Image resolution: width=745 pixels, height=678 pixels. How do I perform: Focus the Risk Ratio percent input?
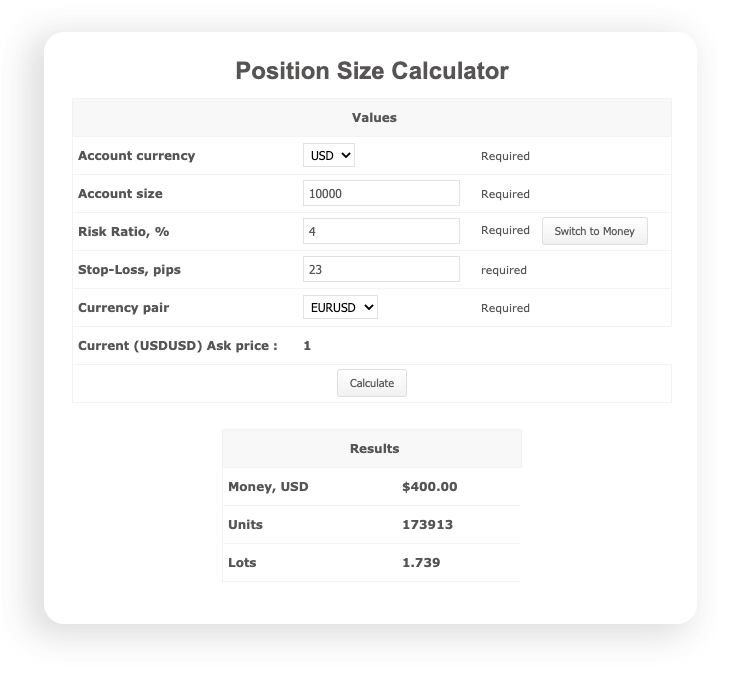381,231
